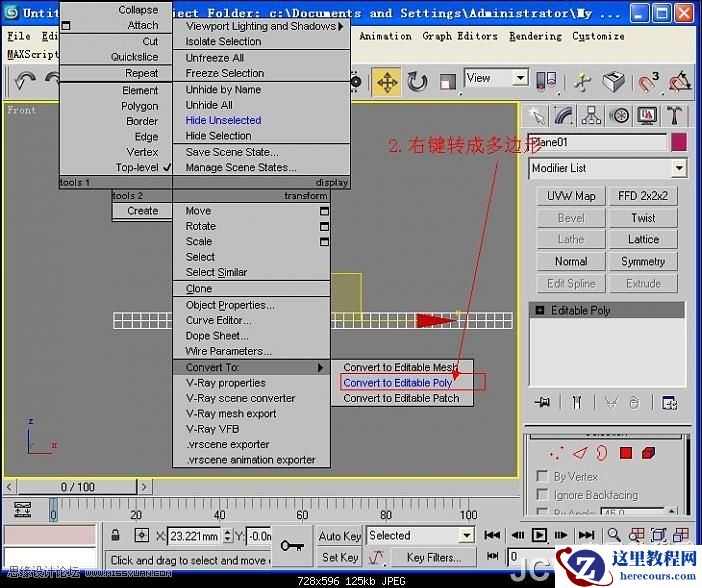Select Polygon sub-object level red square
The image size is (702, 588).
[x=626, y=453]
